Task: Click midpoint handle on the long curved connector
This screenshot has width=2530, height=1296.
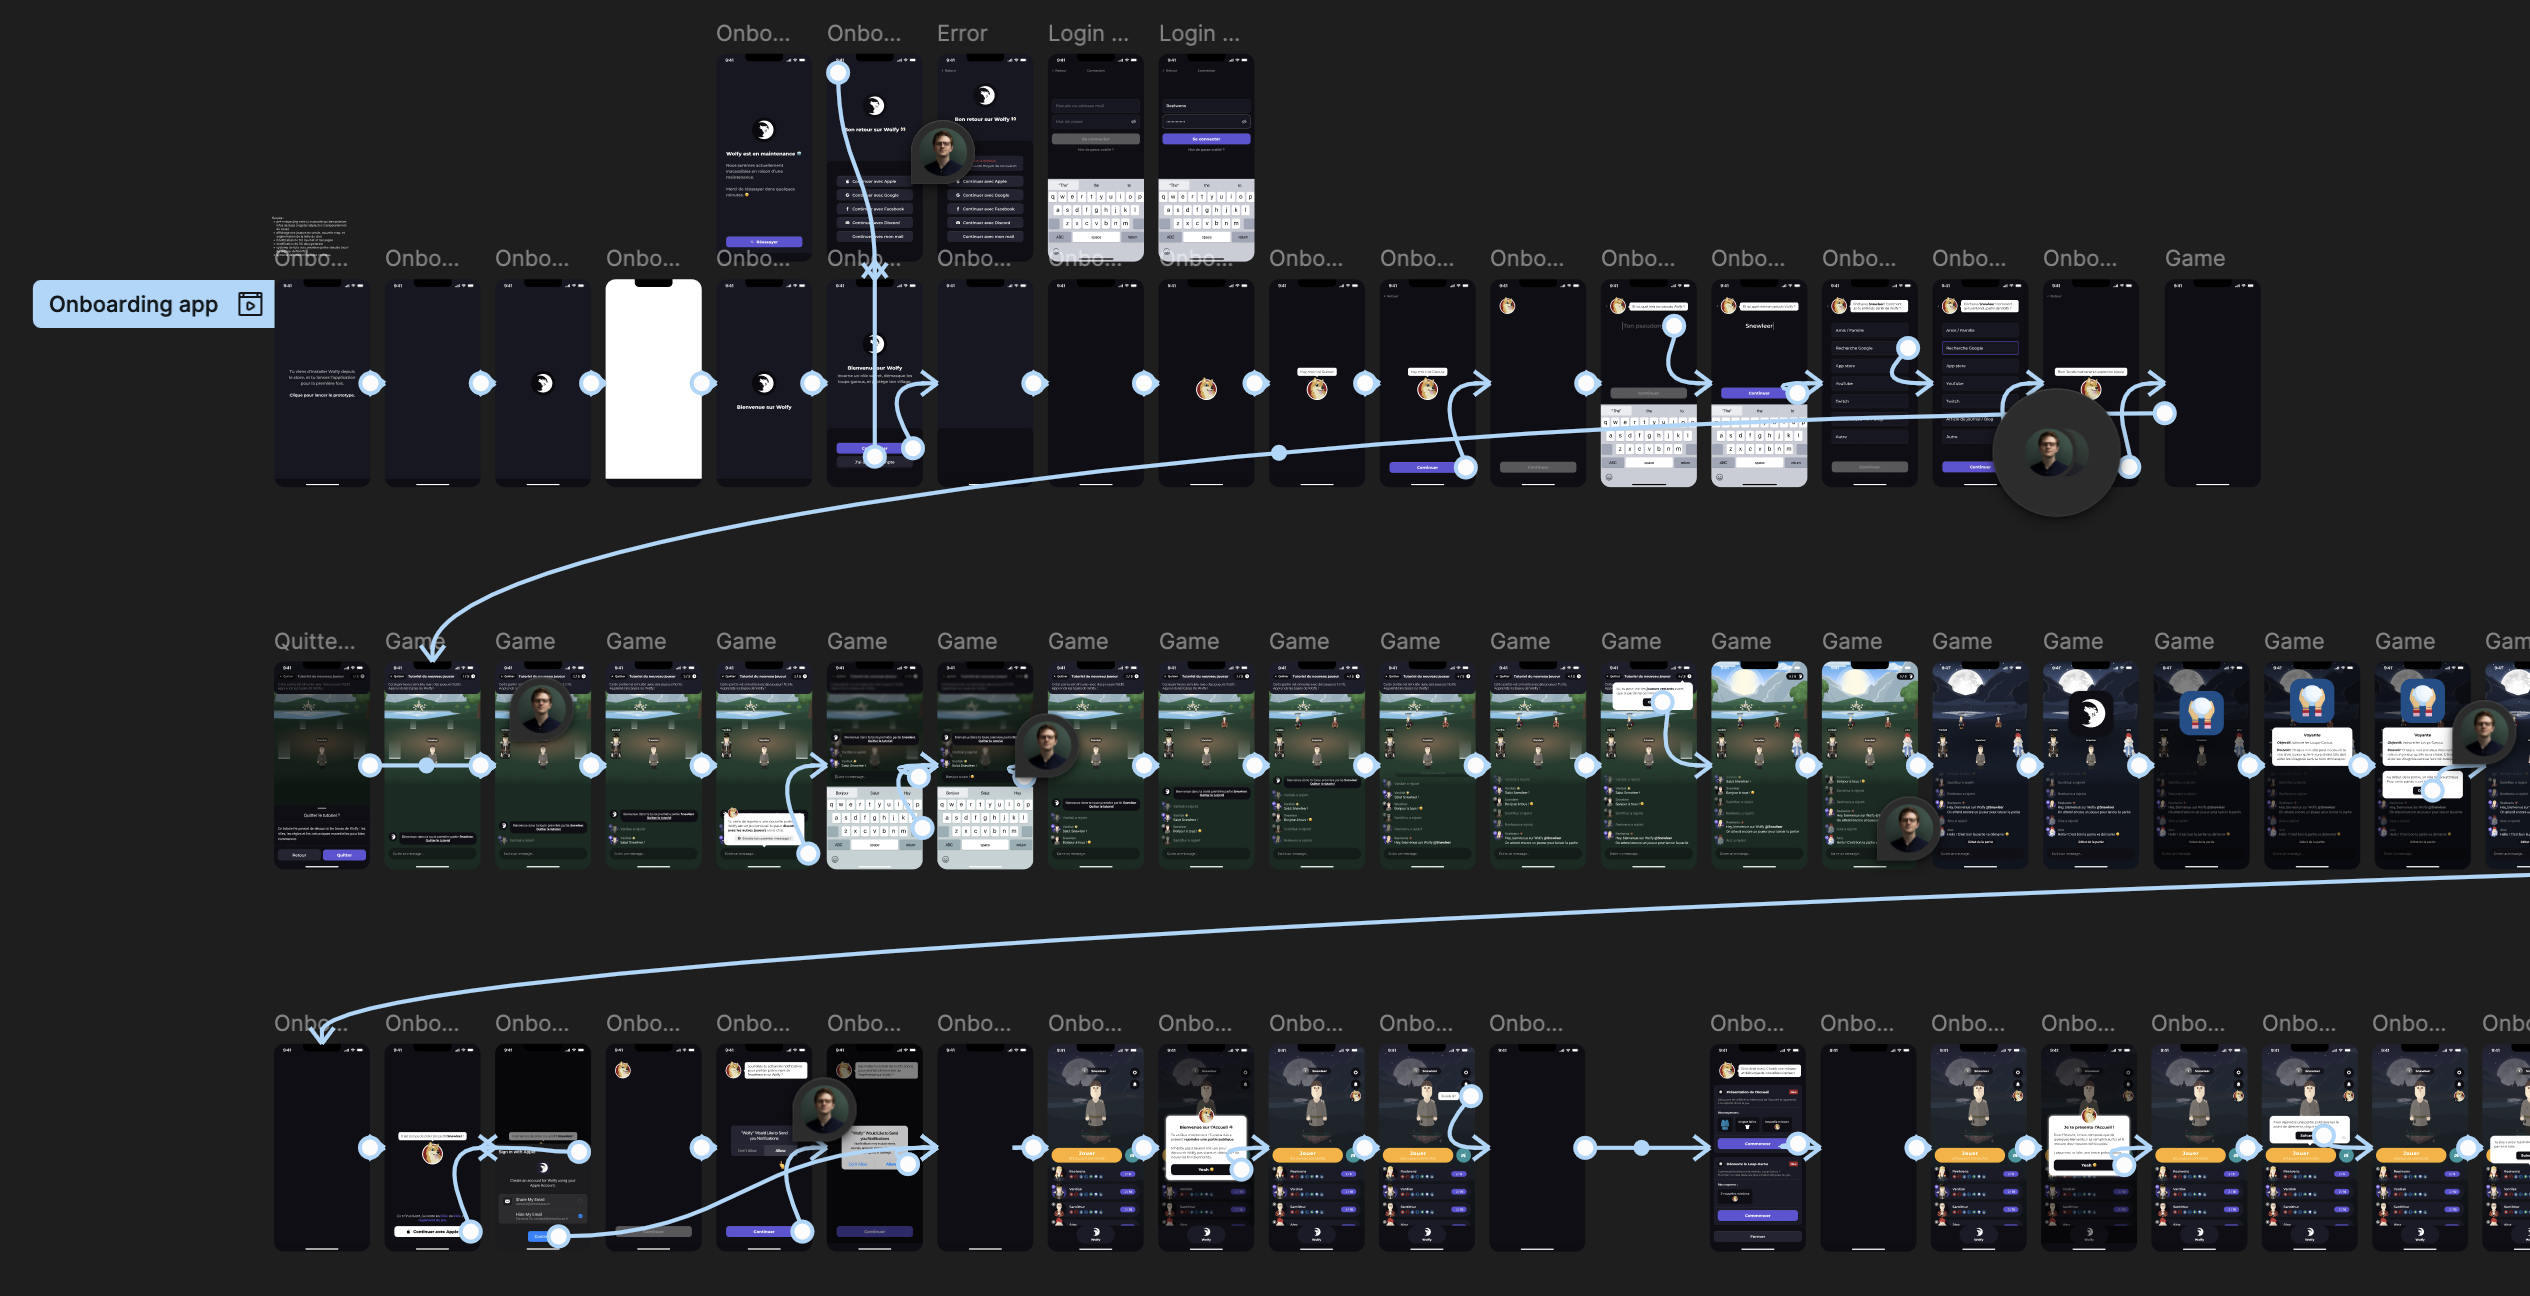Action: [x=1279, y=453]
